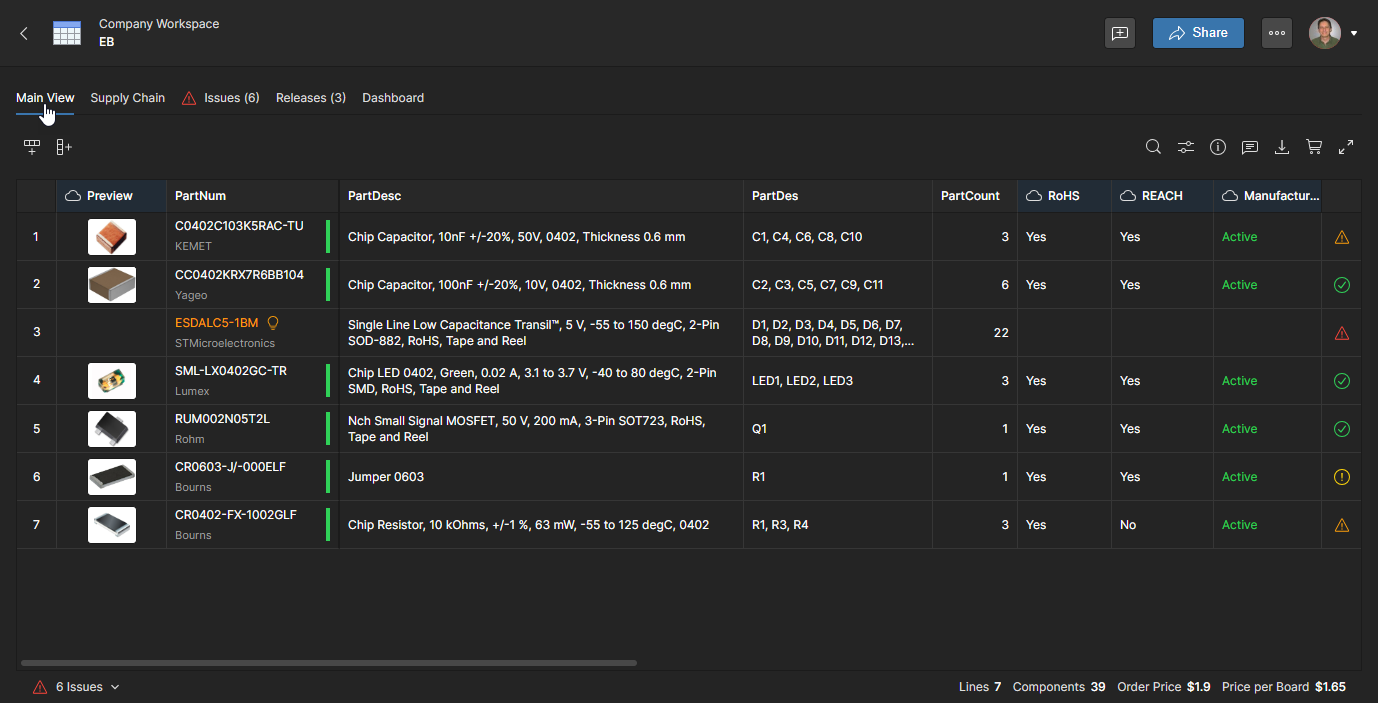Click the download BOM icon

tap(1281, 147)
